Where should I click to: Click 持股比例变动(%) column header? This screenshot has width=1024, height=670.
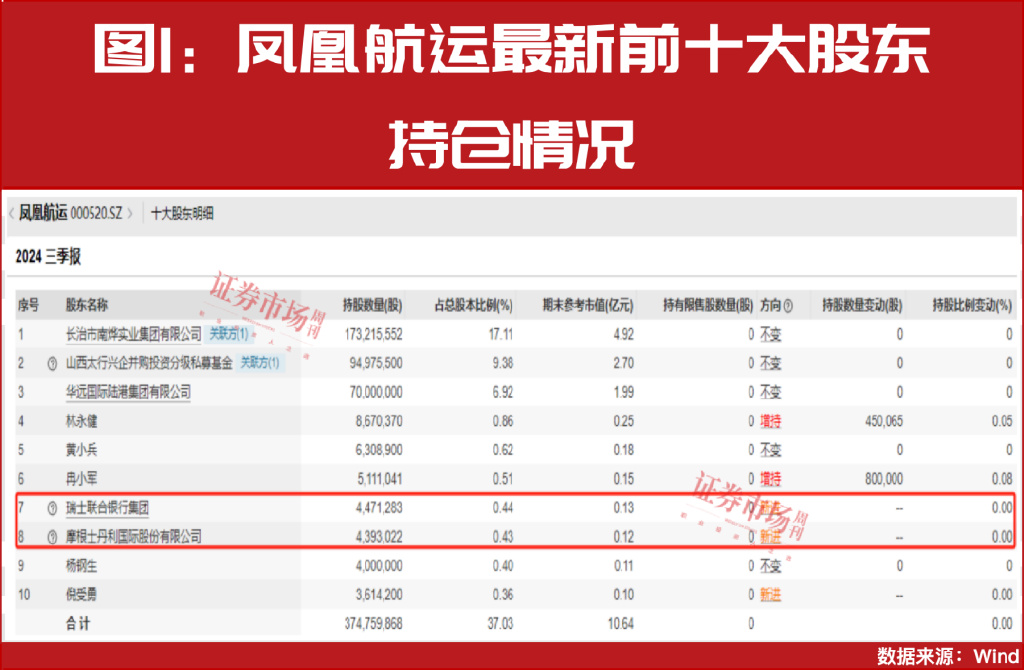[972, 305]
